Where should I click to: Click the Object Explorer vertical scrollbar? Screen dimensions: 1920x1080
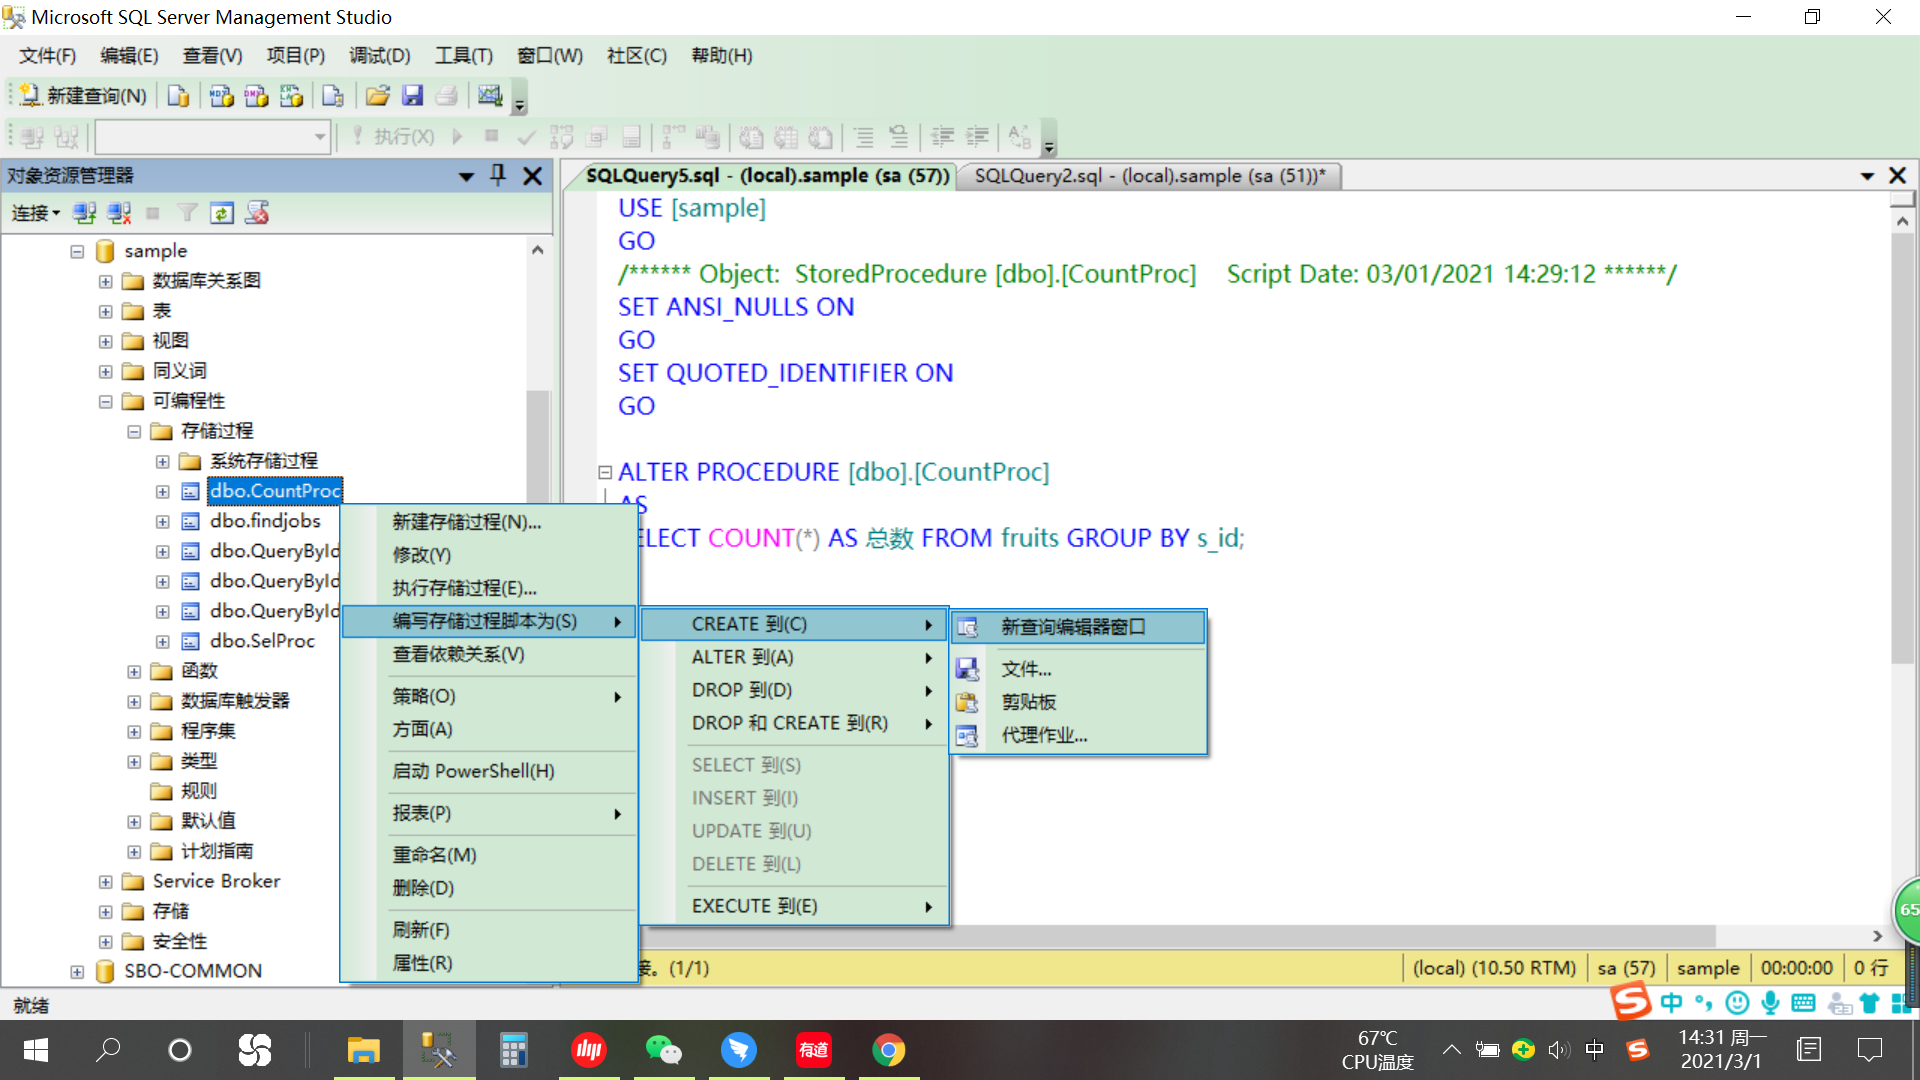(x=538, y=600)
